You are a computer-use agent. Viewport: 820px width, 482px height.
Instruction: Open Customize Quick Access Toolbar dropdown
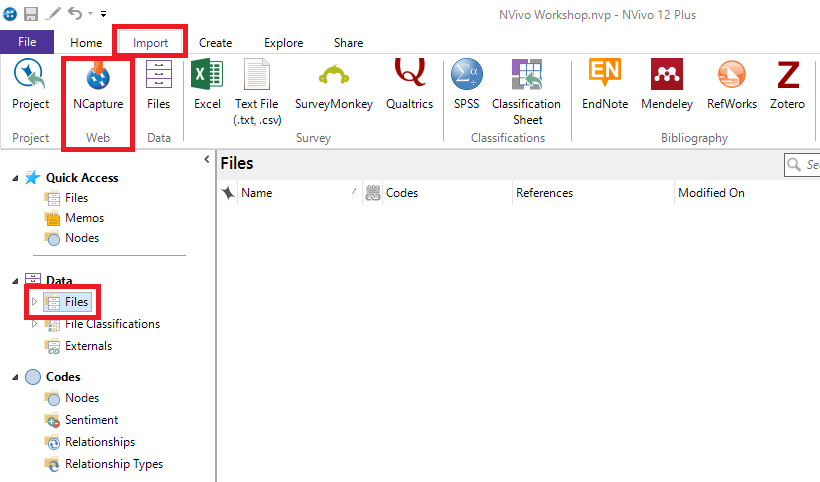[x=104, y=14]
